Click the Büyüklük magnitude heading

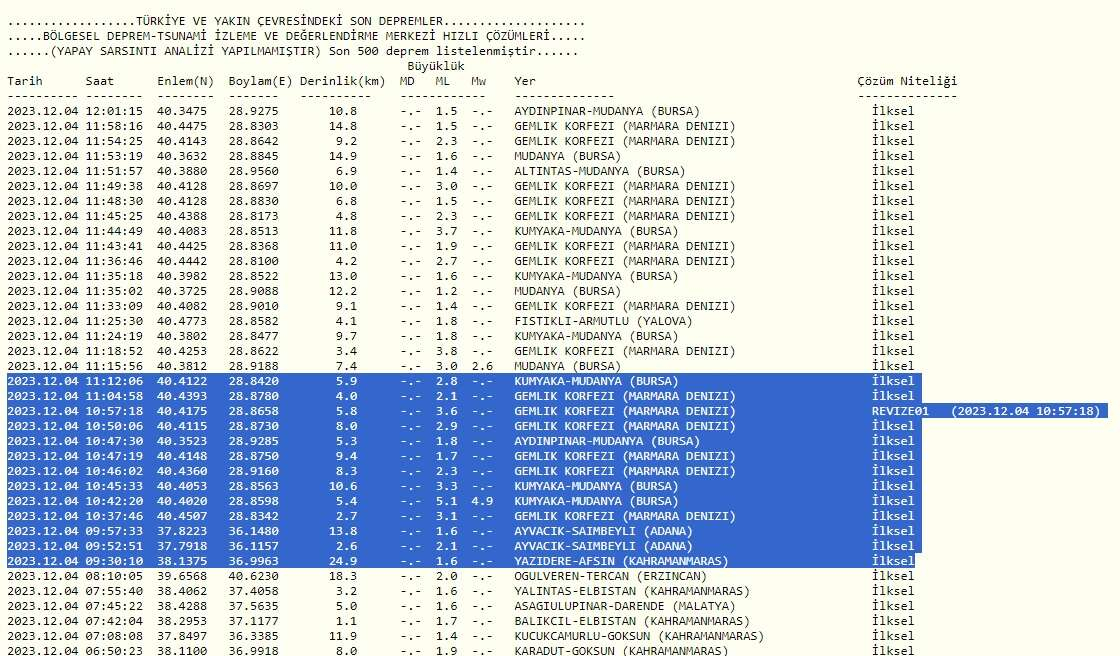(x=436, y=66)
